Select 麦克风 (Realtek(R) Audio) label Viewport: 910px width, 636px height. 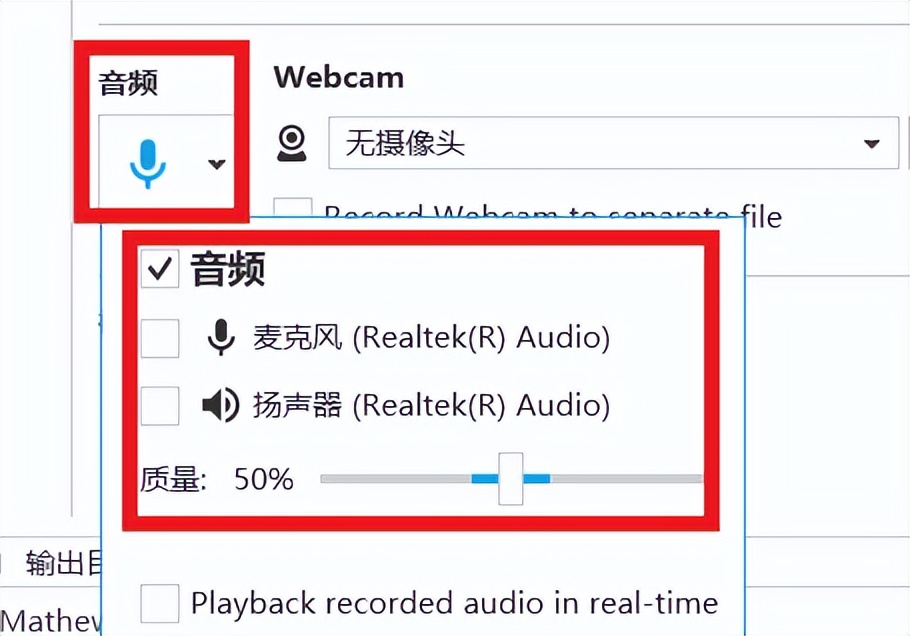431,338
